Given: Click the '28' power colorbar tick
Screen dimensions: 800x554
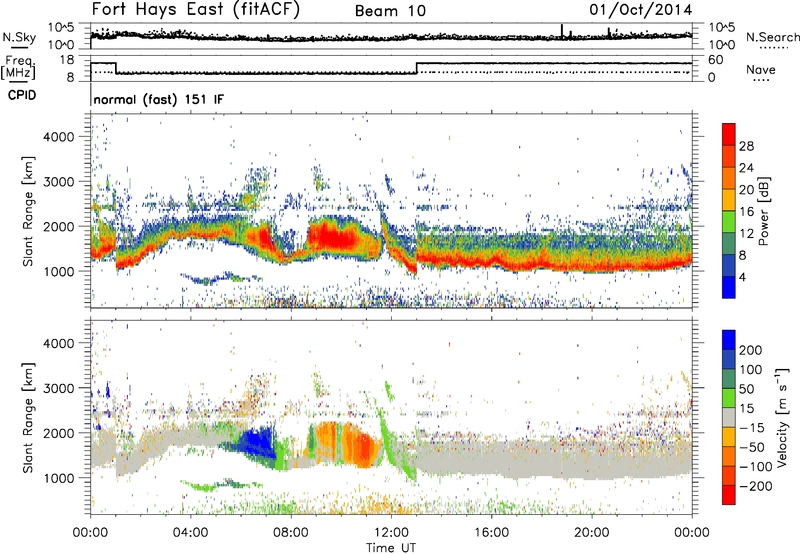Looking at the screenshot, I should [746, 146].
